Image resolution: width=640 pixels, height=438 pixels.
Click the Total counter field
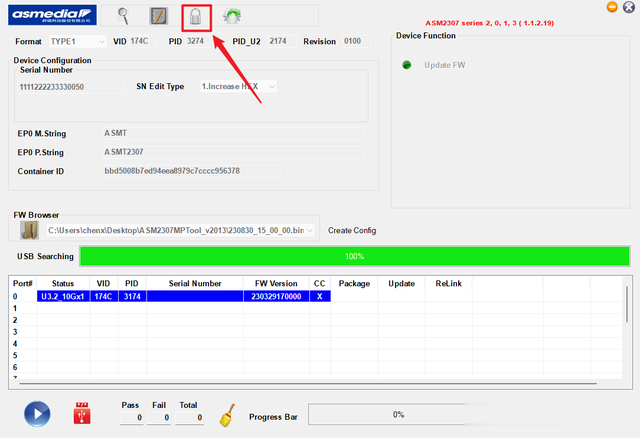click(189, 418)
